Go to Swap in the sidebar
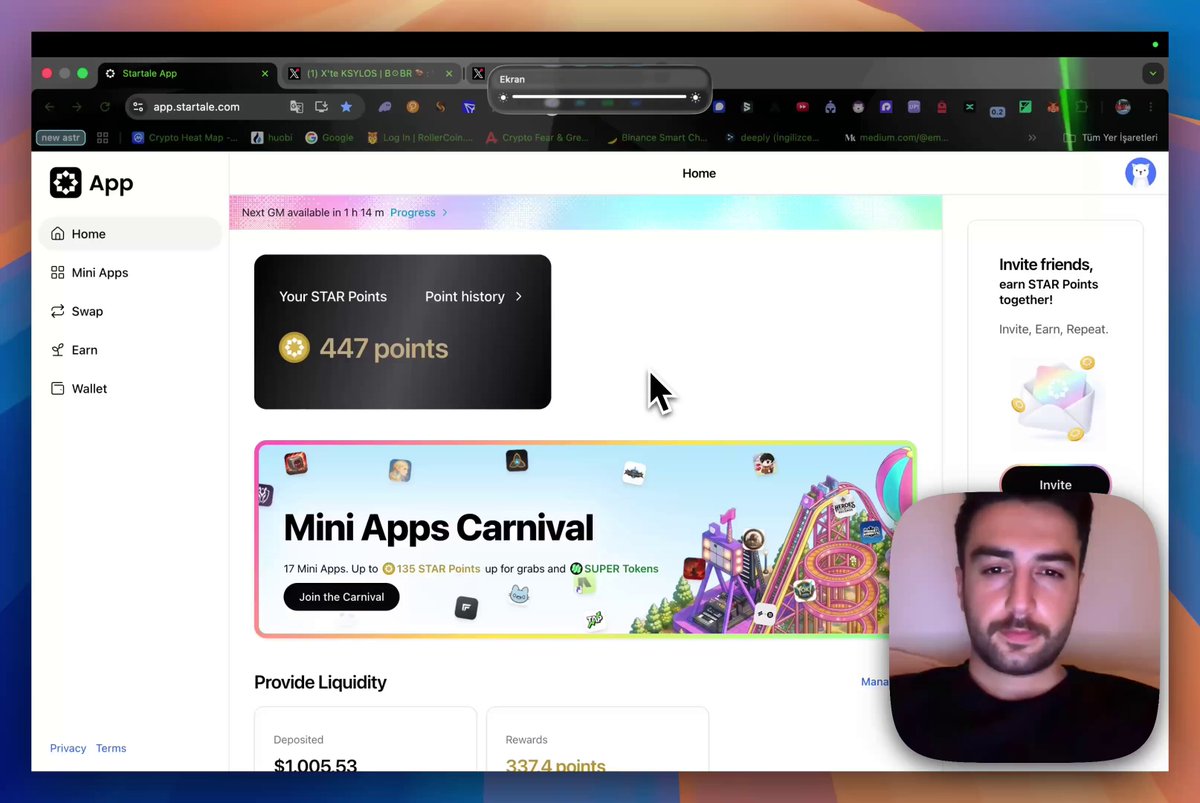 [x=130, y=311]
